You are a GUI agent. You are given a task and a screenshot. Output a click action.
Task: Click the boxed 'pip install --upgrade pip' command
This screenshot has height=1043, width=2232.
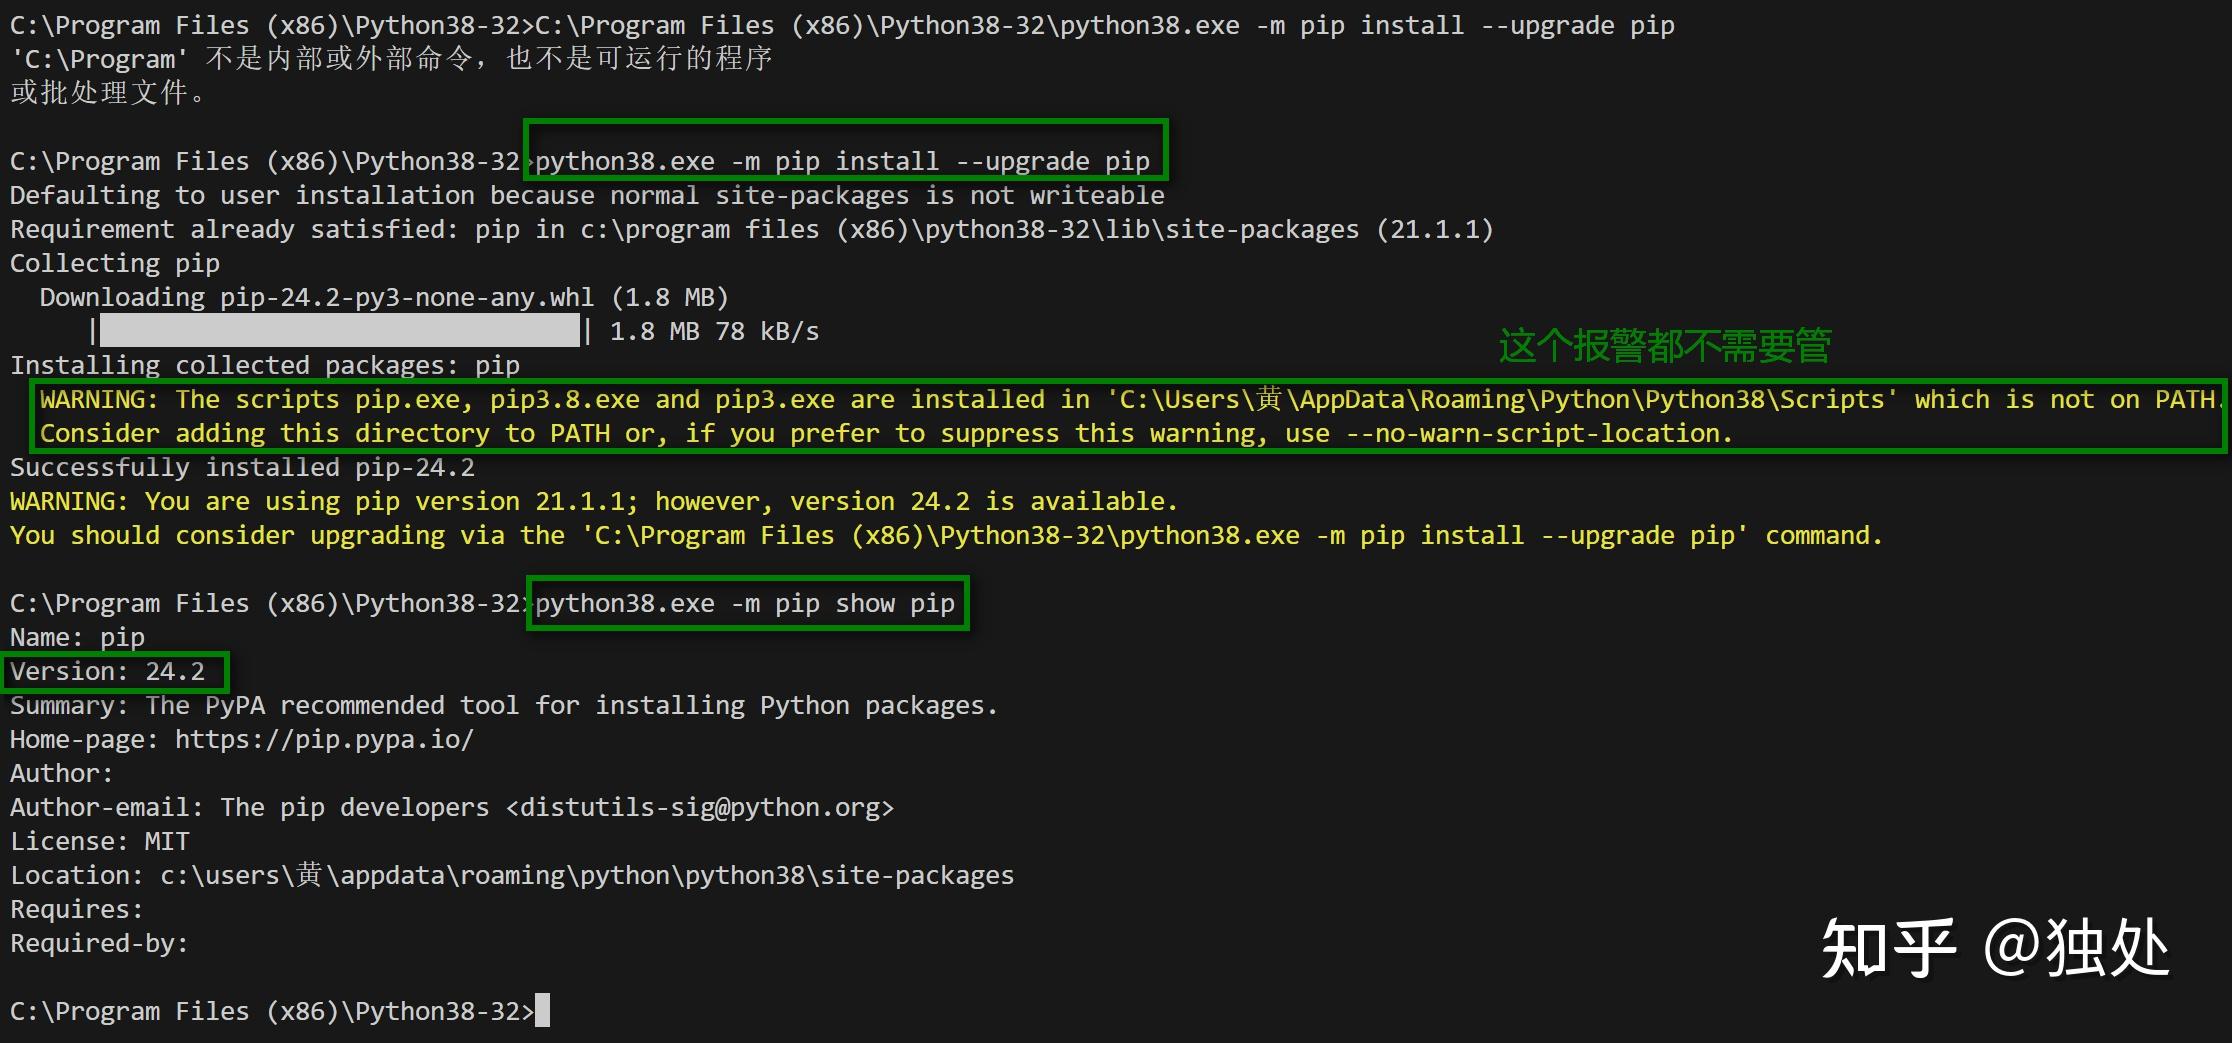tap(843, 161)
